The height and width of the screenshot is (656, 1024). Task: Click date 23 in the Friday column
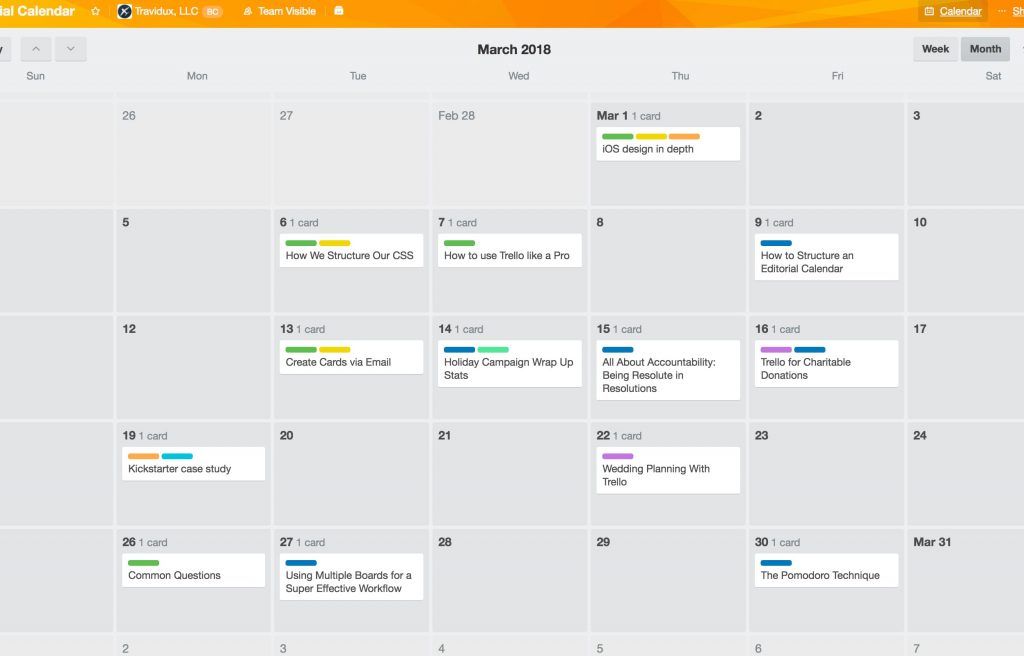[761, 435]
